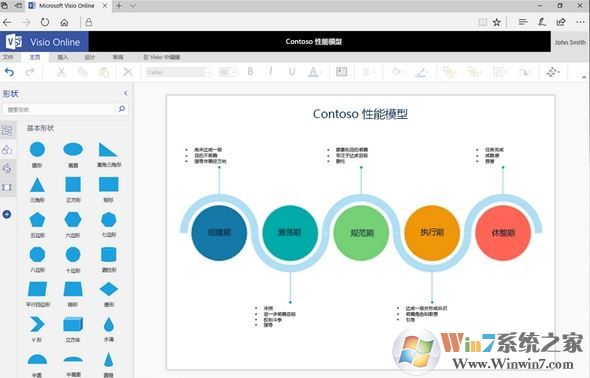Pick the Can cylinder shape (圆柱形)
590x378 pixels.
pyautogui.click(x=108, y=255)
